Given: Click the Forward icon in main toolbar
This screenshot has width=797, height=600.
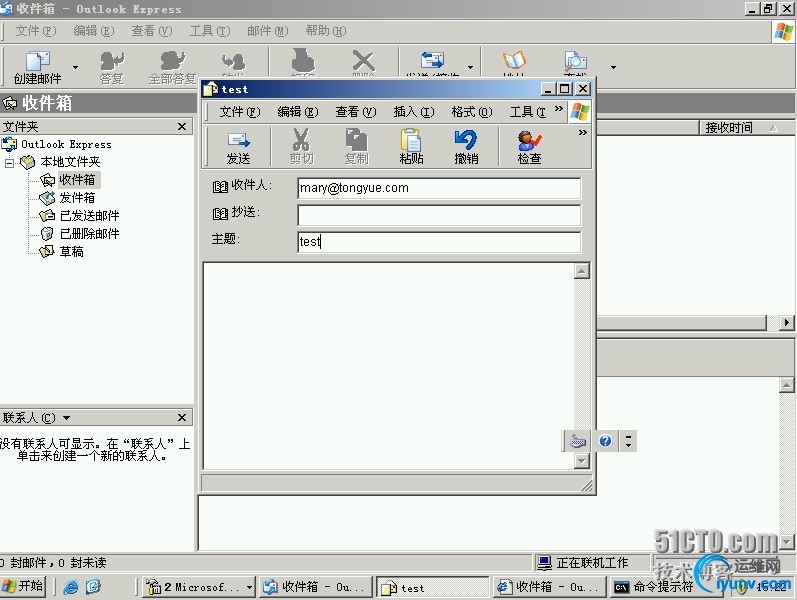Looking at the screenshot, I should 233,62.
